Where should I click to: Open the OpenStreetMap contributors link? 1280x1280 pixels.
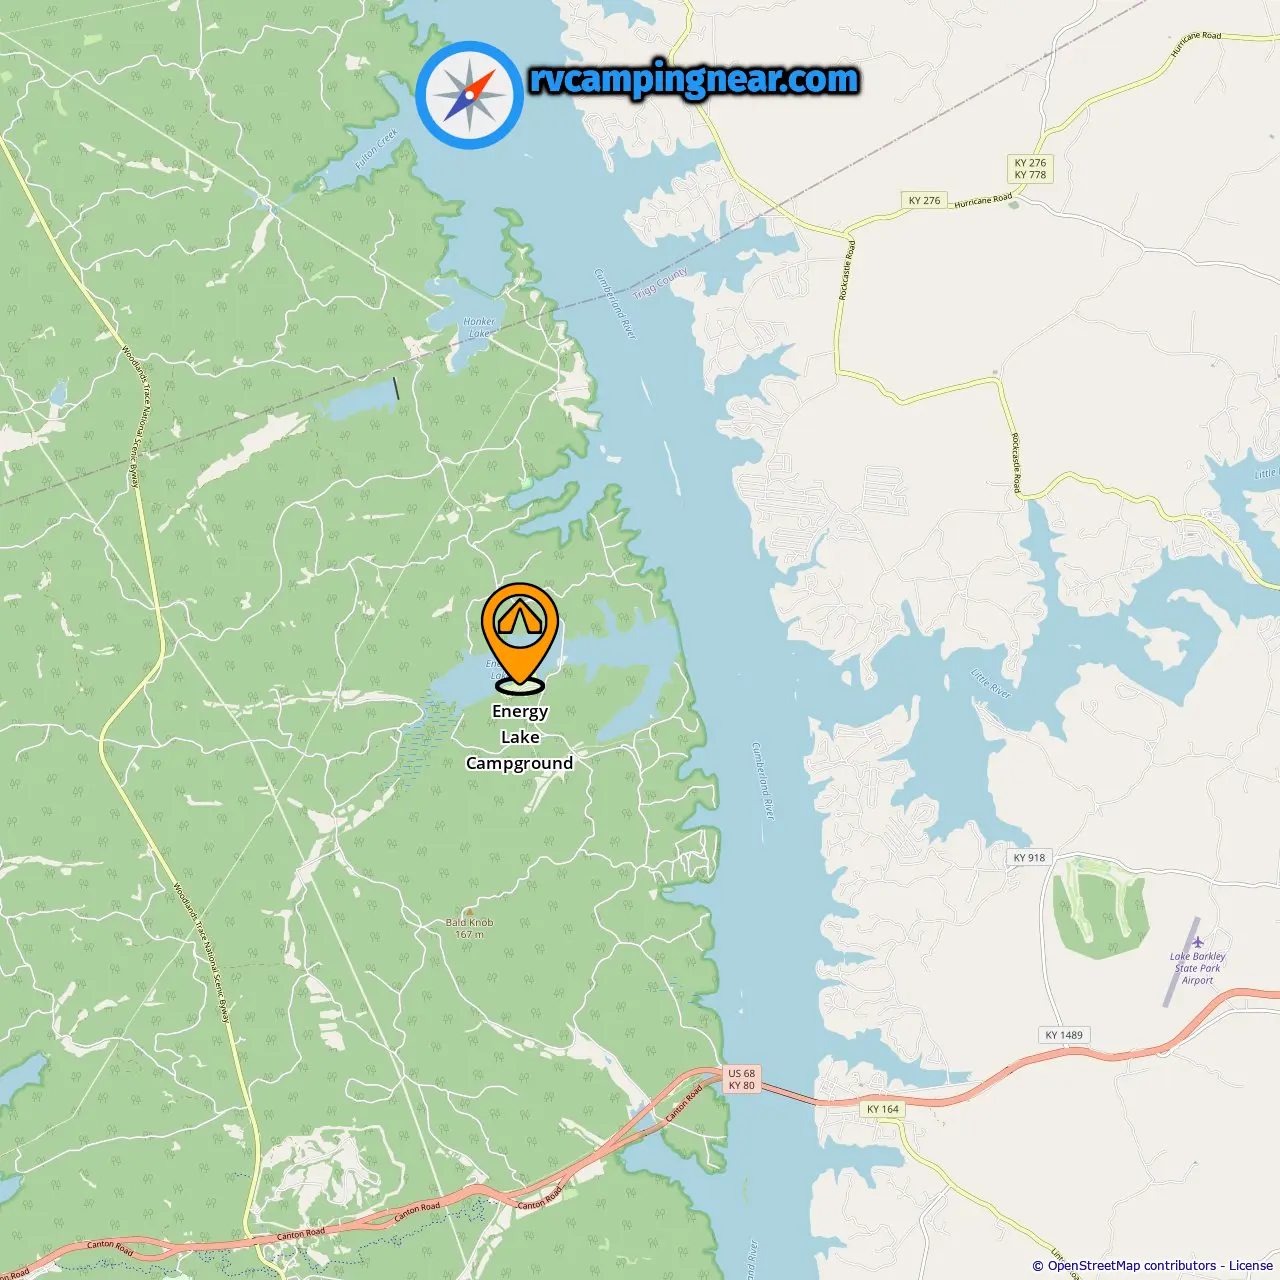[x=1133, y=1266]
